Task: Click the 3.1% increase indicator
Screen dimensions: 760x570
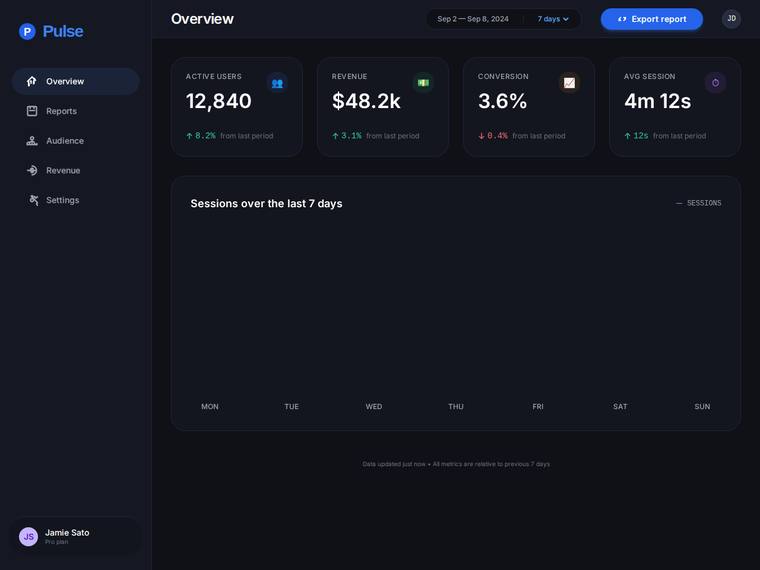Action: 347,136
